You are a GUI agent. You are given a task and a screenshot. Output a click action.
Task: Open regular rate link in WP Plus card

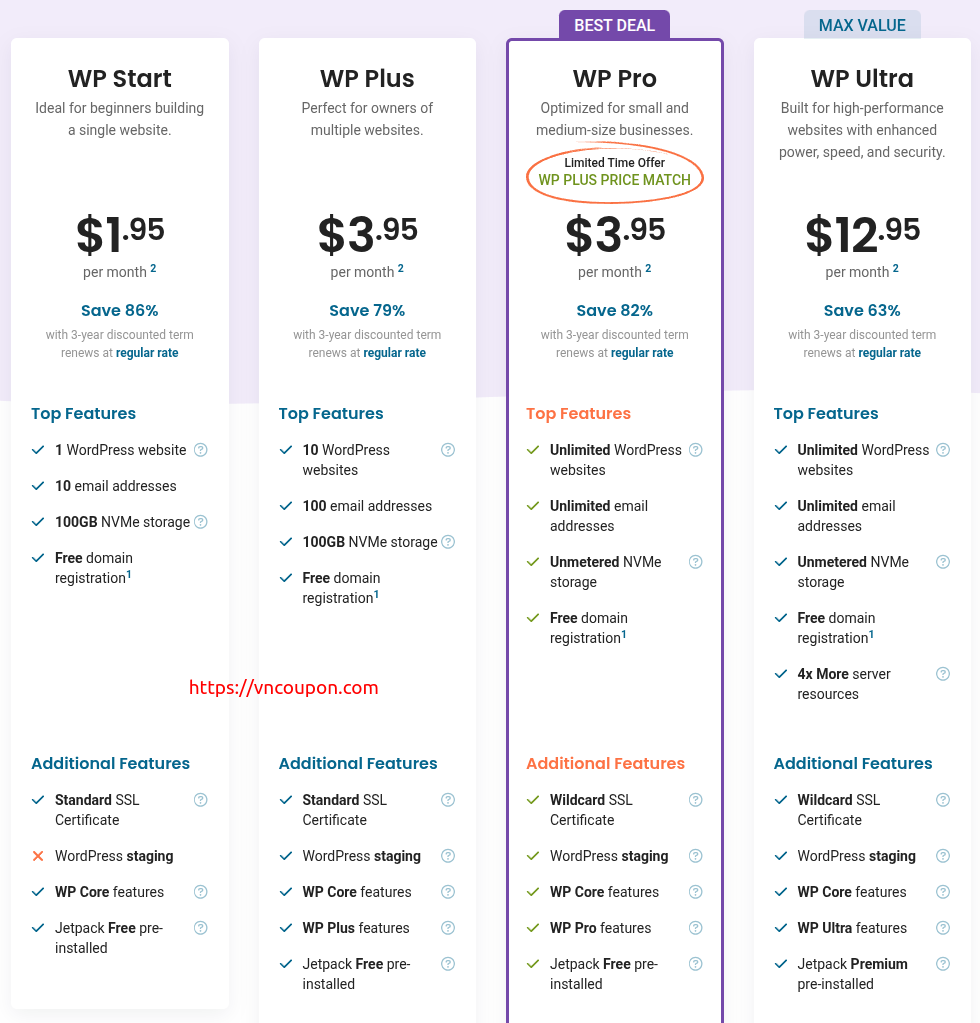pyautogui.click(x=394, y=353)
